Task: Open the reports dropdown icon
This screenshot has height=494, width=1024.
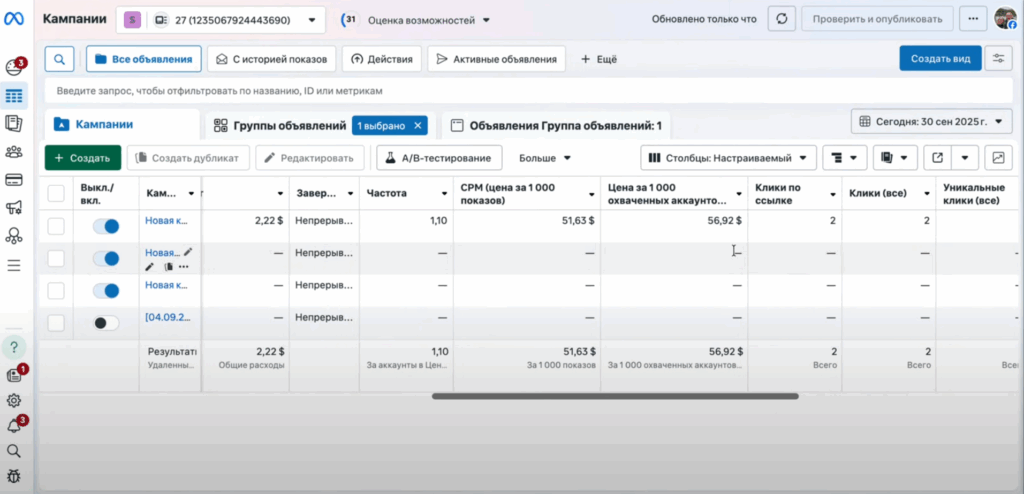Action: 895,157
